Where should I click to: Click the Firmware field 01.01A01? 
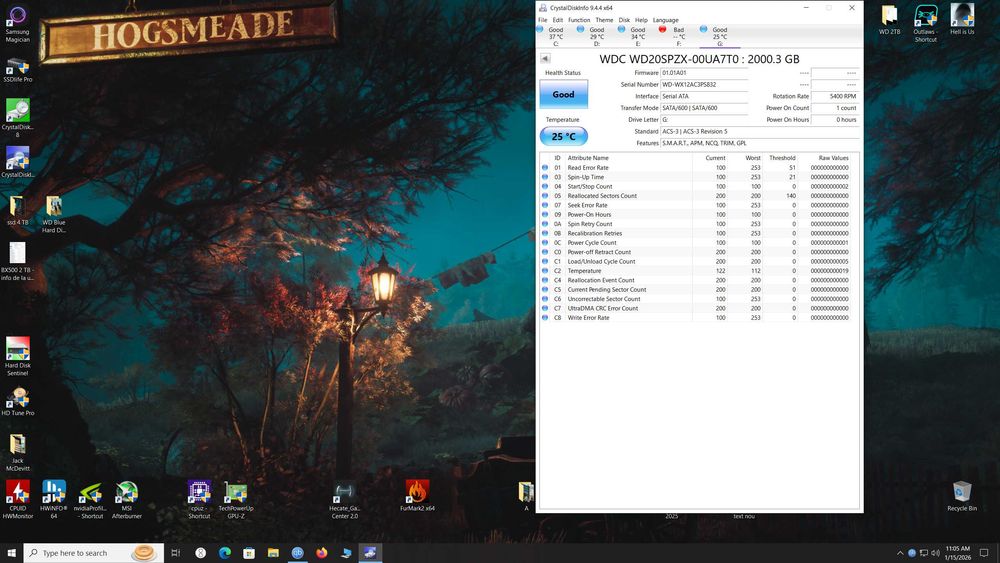[704, 73]
